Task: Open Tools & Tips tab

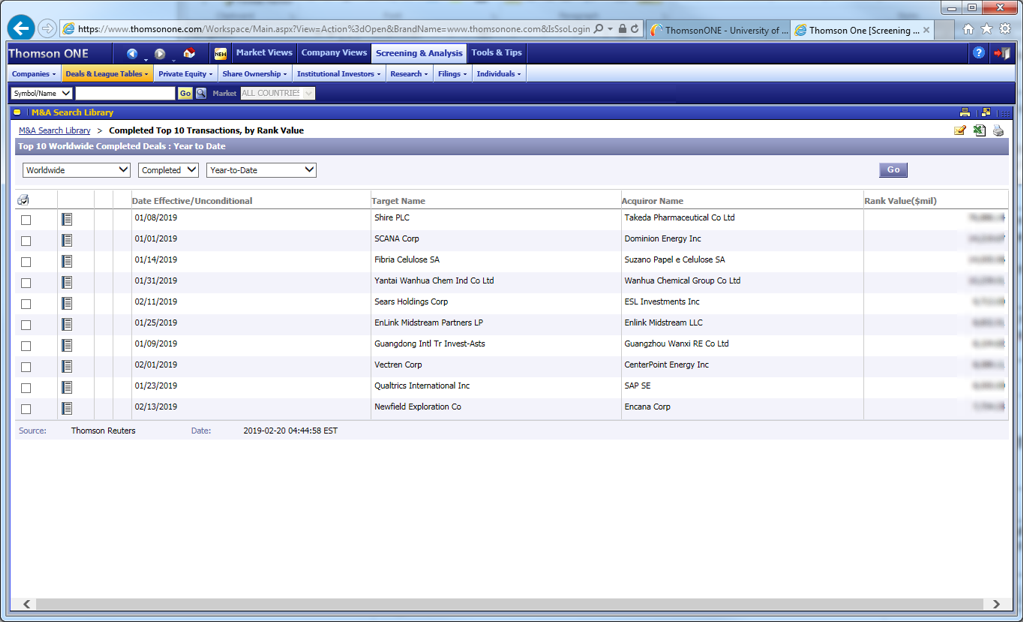Action: [x=496, y=53]
